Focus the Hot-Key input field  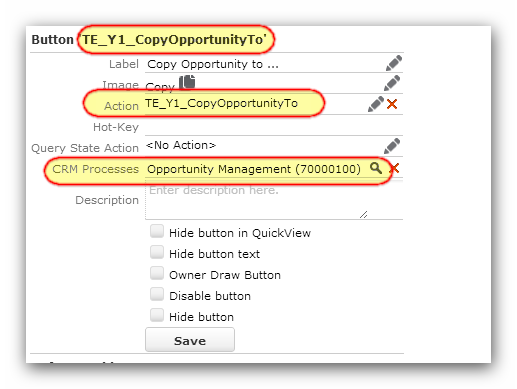pyautogui.click(x=274, y=127)
